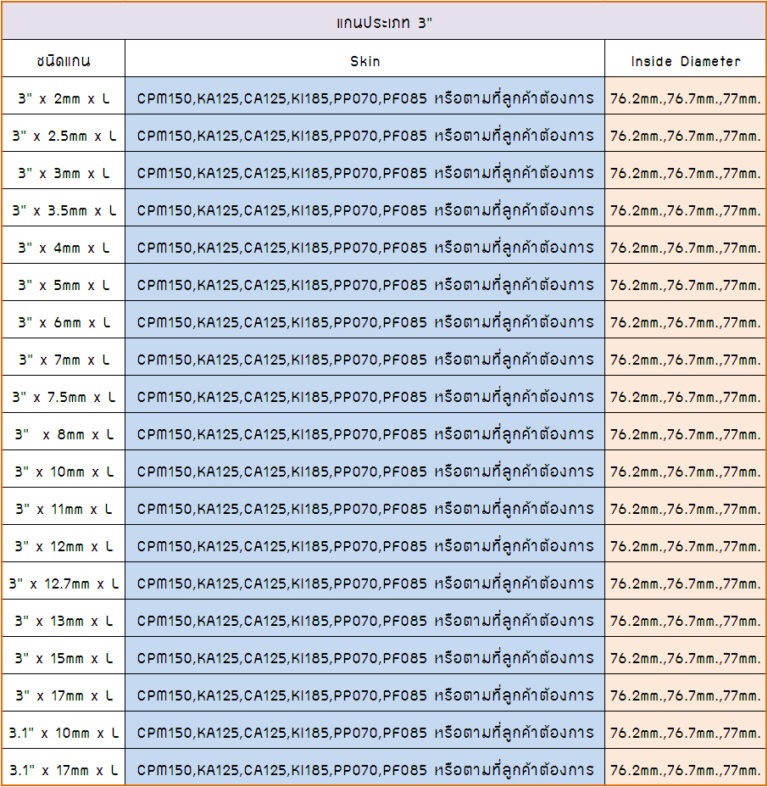This screenshot has width=768, height=787.
Task: Click the 3" x 15mm x L cell
Action: pyautogui.click(x=64, y=655)
